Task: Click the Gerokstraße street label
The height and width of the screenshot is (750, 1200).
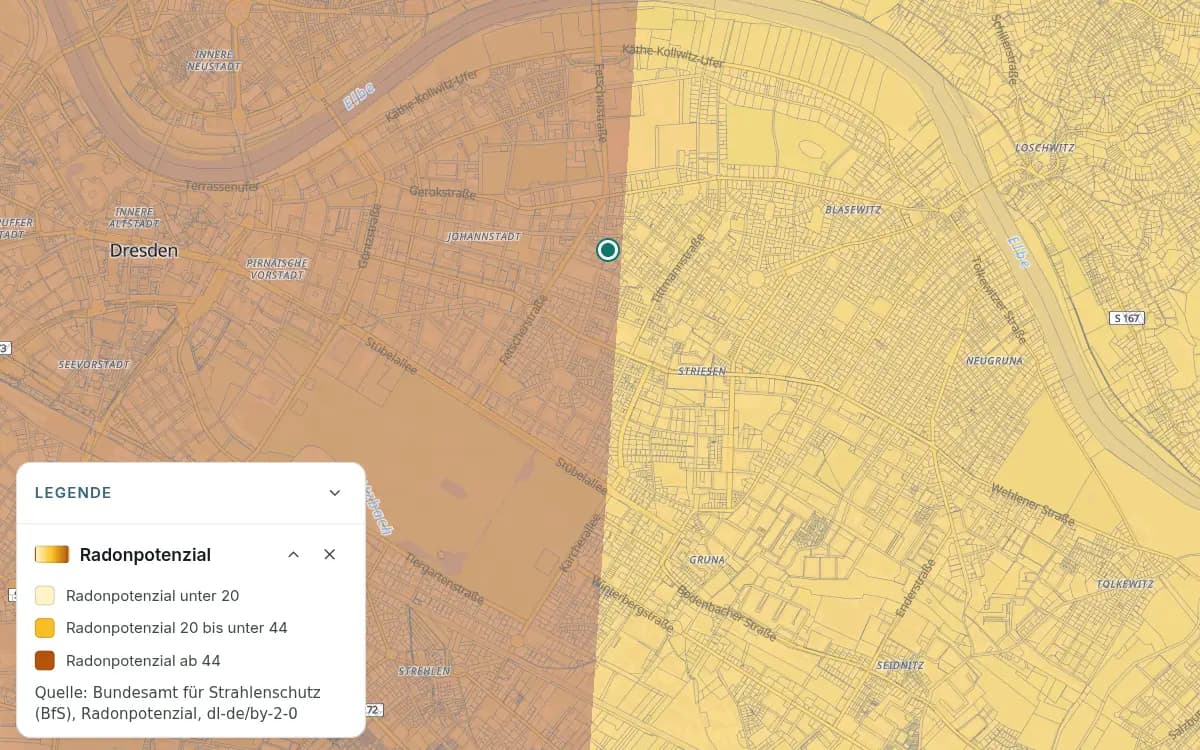Action: point(441,191)
